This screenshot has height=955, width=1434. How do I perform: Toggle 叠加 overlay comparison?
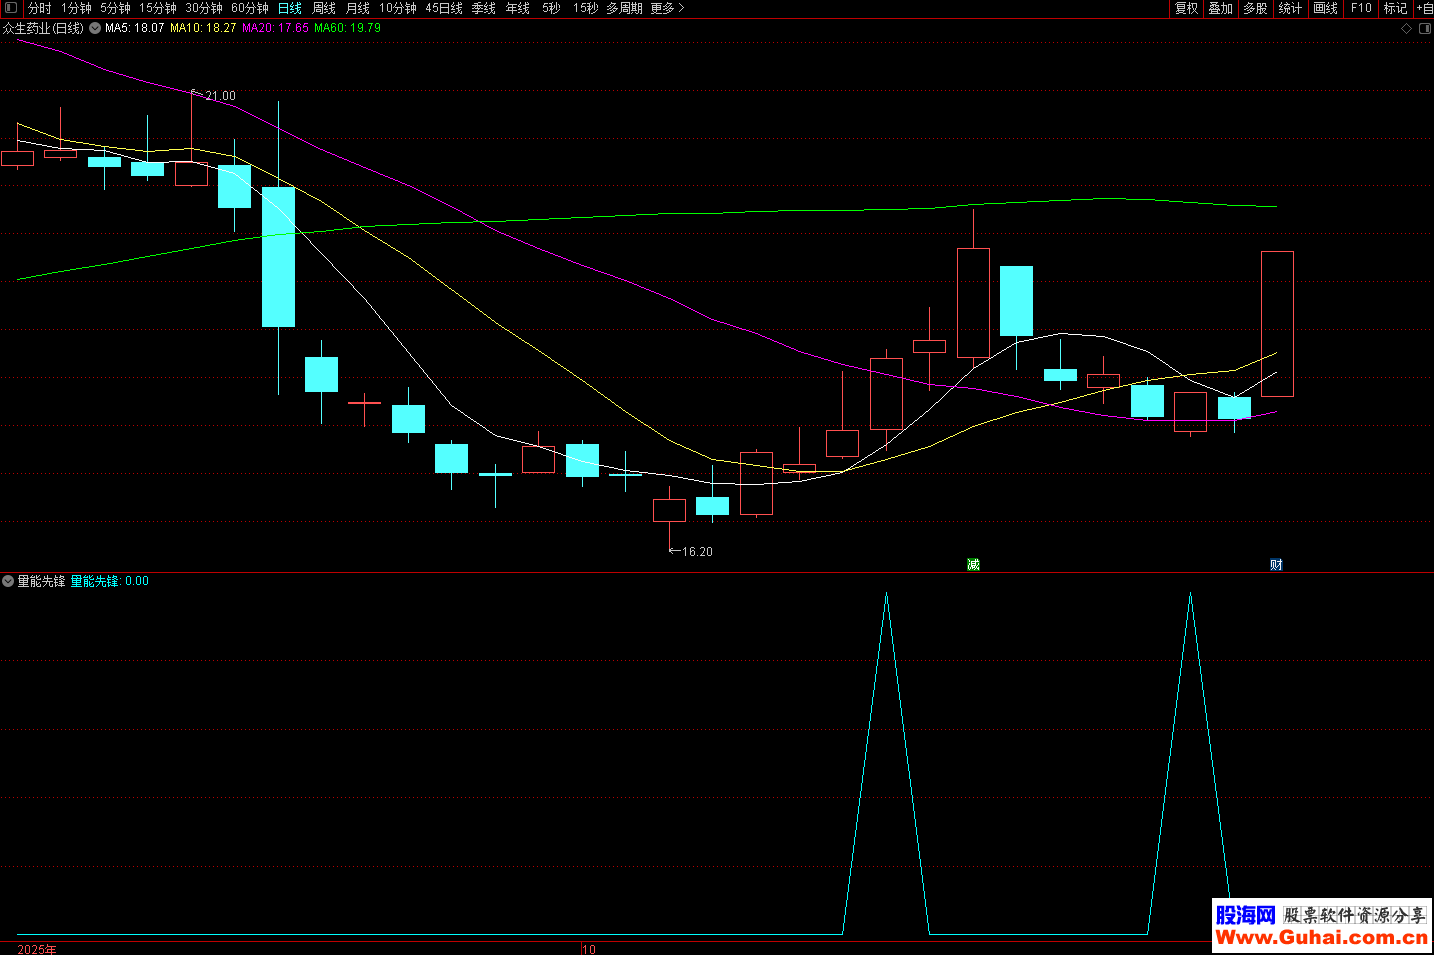(1220, 8)
